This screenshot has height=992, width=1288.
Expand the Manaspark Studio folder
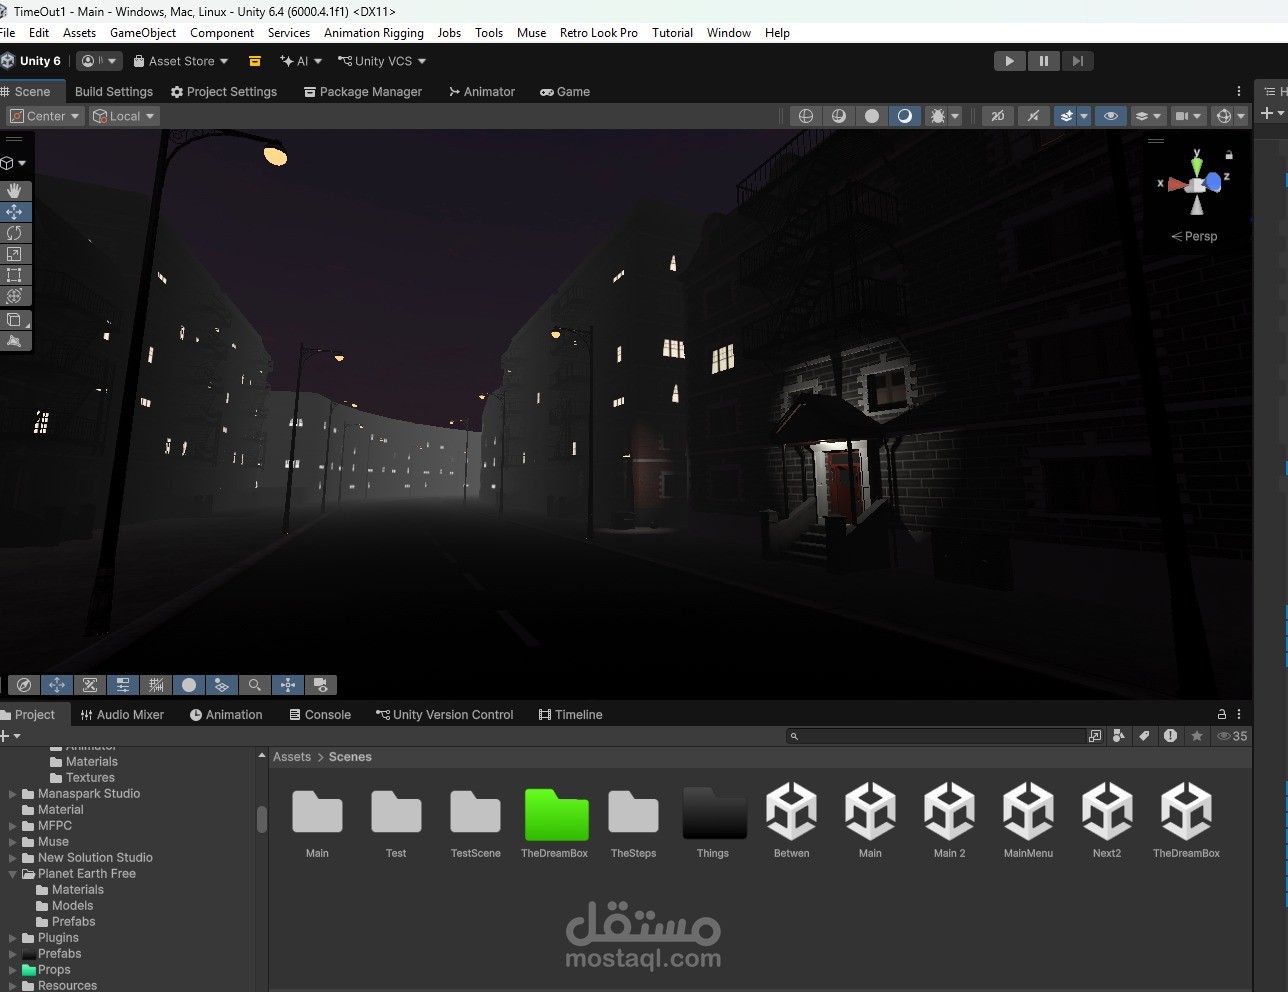[13, 794]
